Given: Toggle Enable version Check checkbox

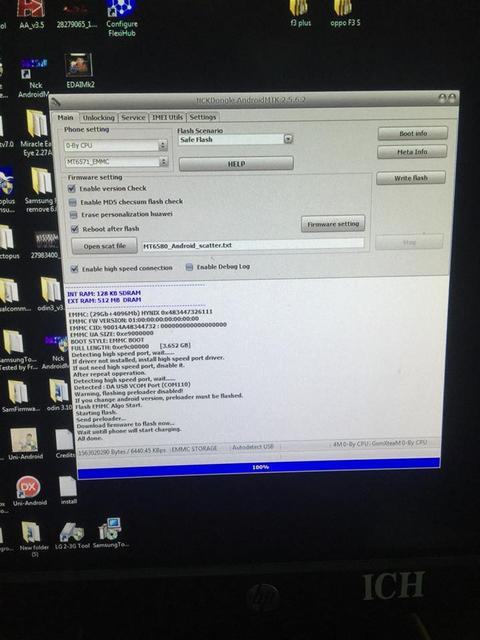Looking at the screenshot, I should coord(72,189).
